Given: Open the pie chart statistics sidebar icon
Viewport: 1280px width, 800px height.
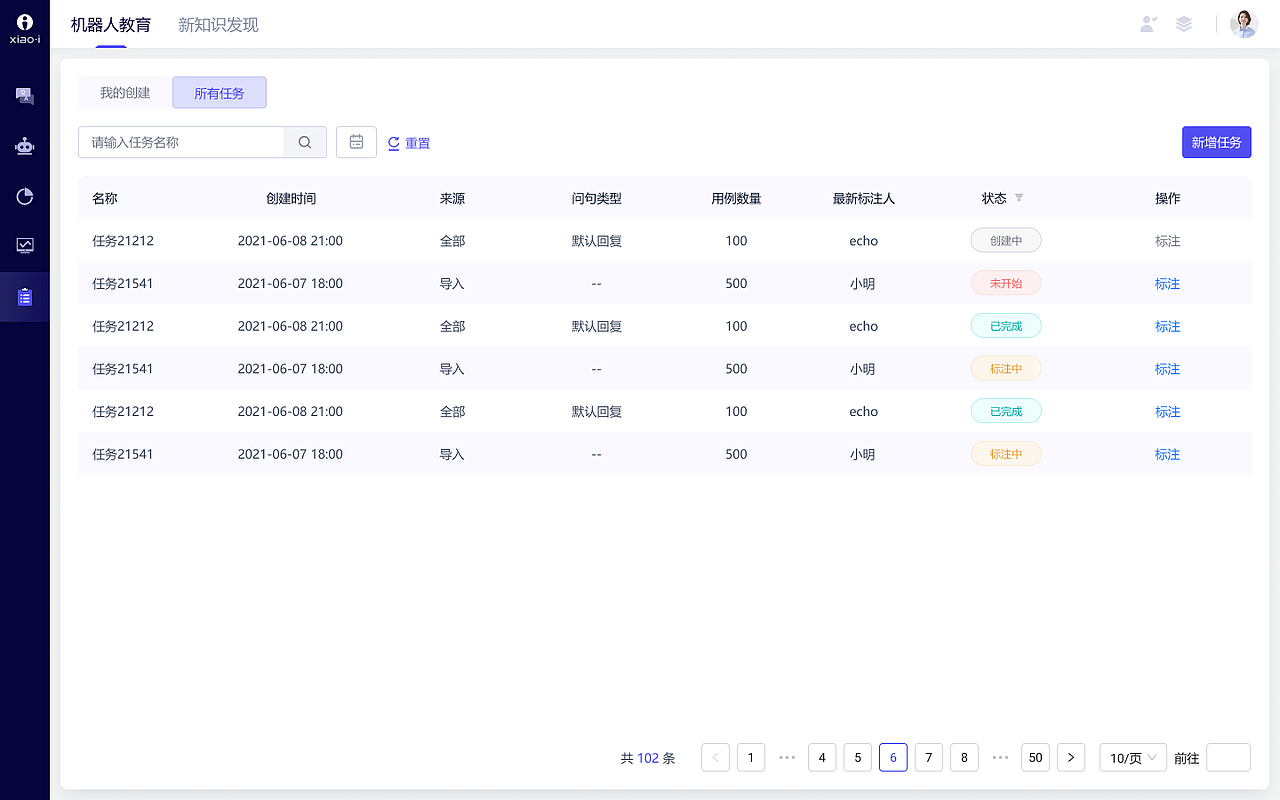Looking at the screenshot, I should 24,196.
